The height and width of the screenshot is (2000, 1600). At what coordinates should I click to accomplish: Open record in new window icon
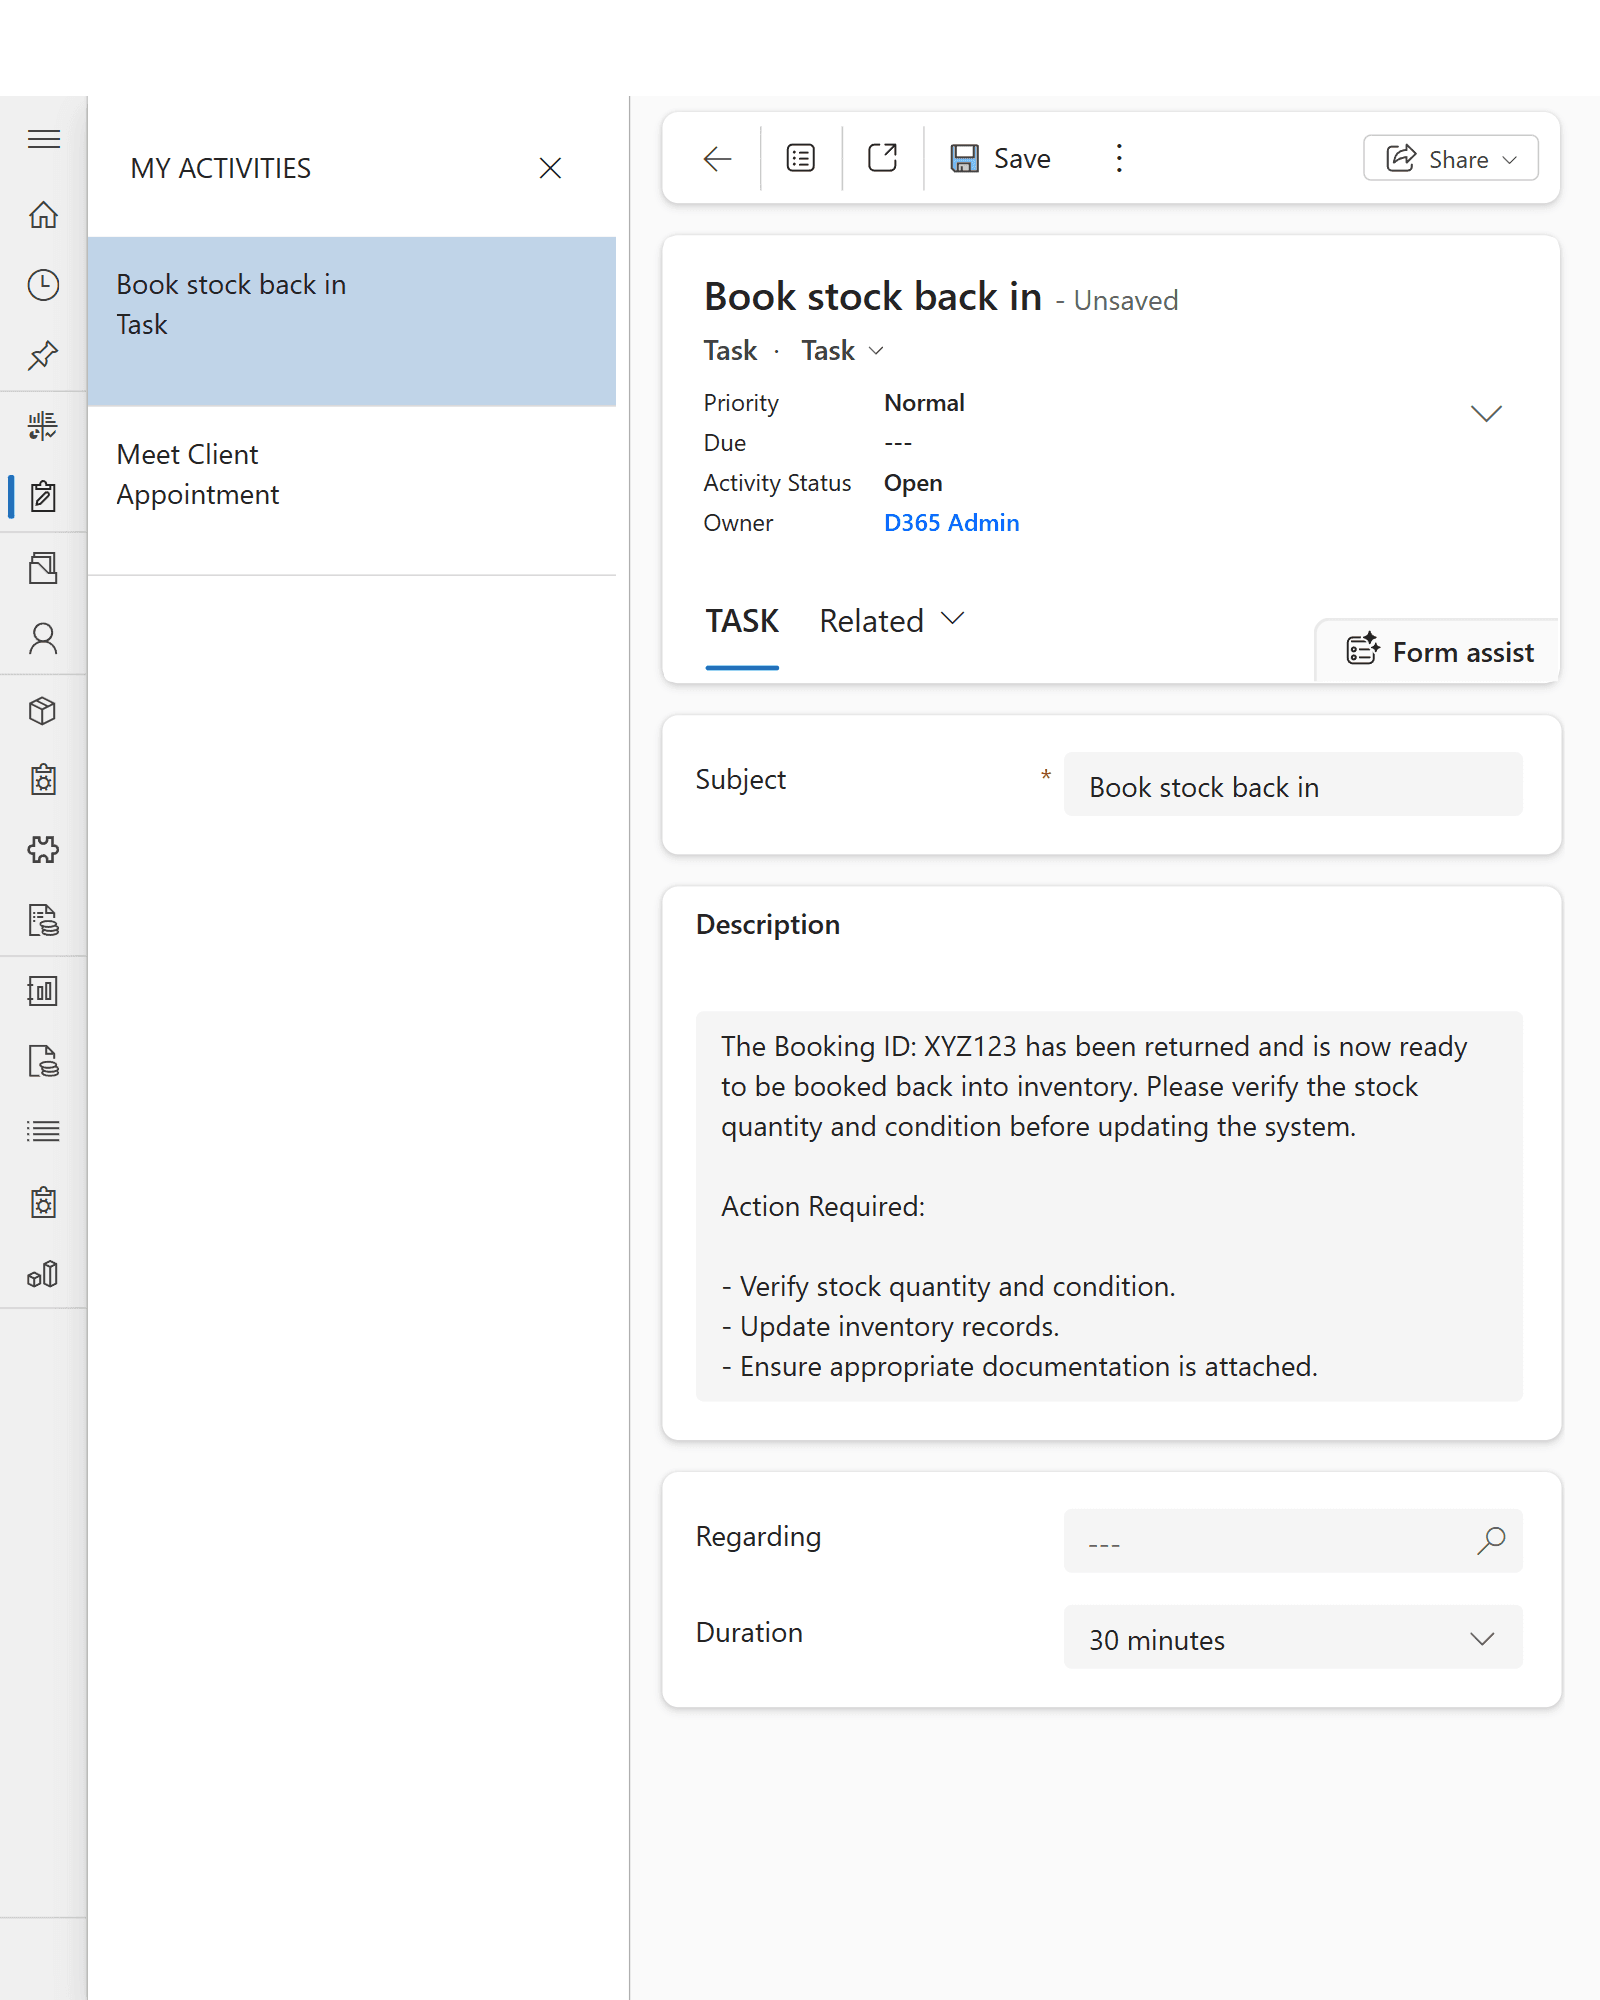point(882,159)
